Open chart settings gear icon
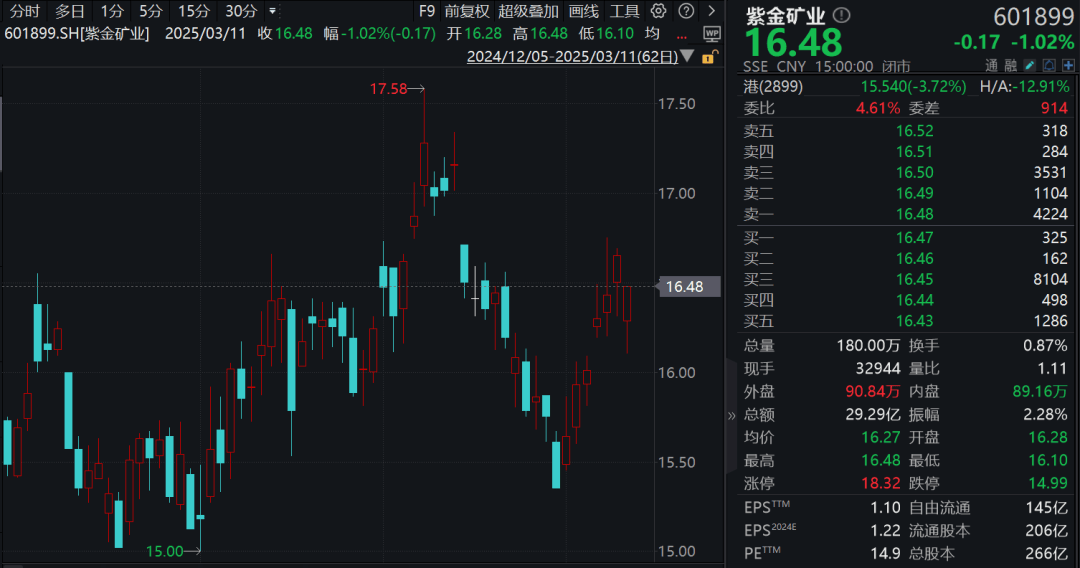 pyautogui.click(x=658, y=11)
